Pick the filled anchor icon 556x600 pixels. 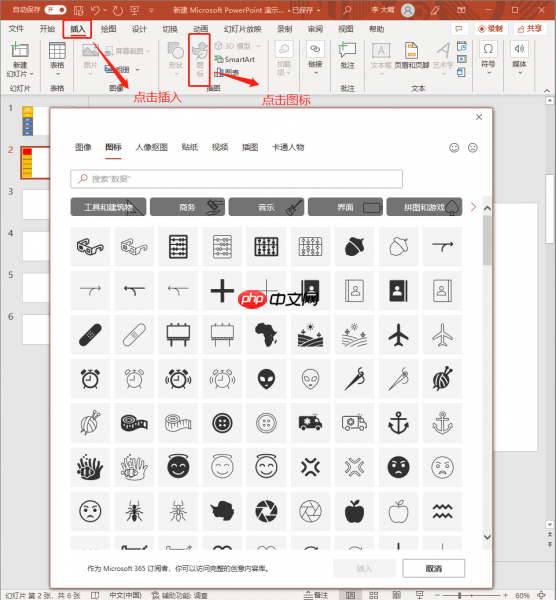coord(398,423)
